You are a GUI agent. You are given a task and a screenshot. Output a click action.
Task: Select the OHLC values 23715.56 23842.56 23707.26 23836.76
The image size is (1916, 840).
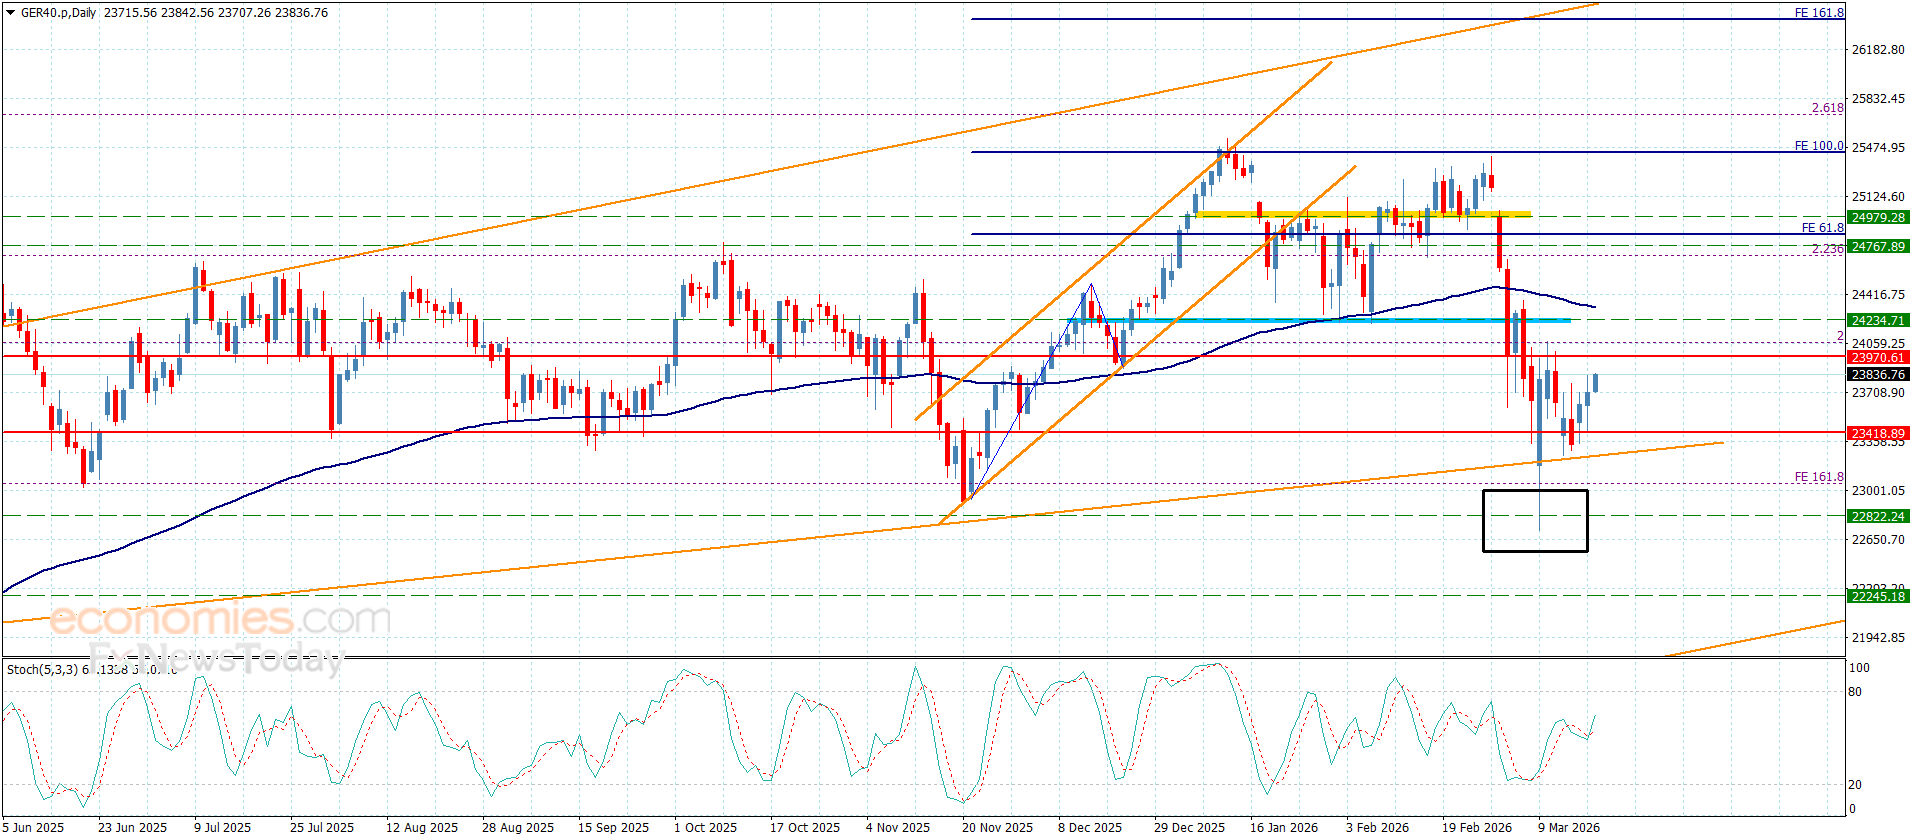(216, 13)
